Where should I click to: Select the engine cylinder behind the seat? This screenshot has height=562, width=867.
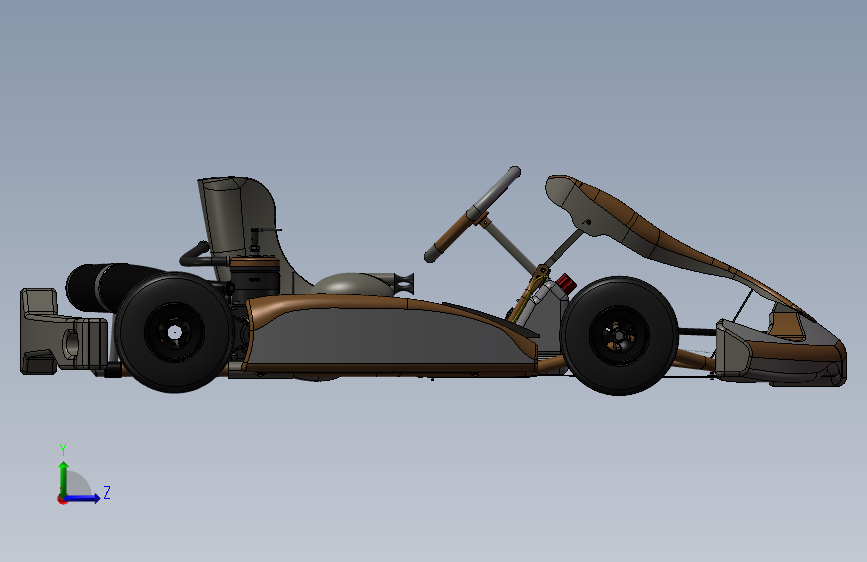254,280
